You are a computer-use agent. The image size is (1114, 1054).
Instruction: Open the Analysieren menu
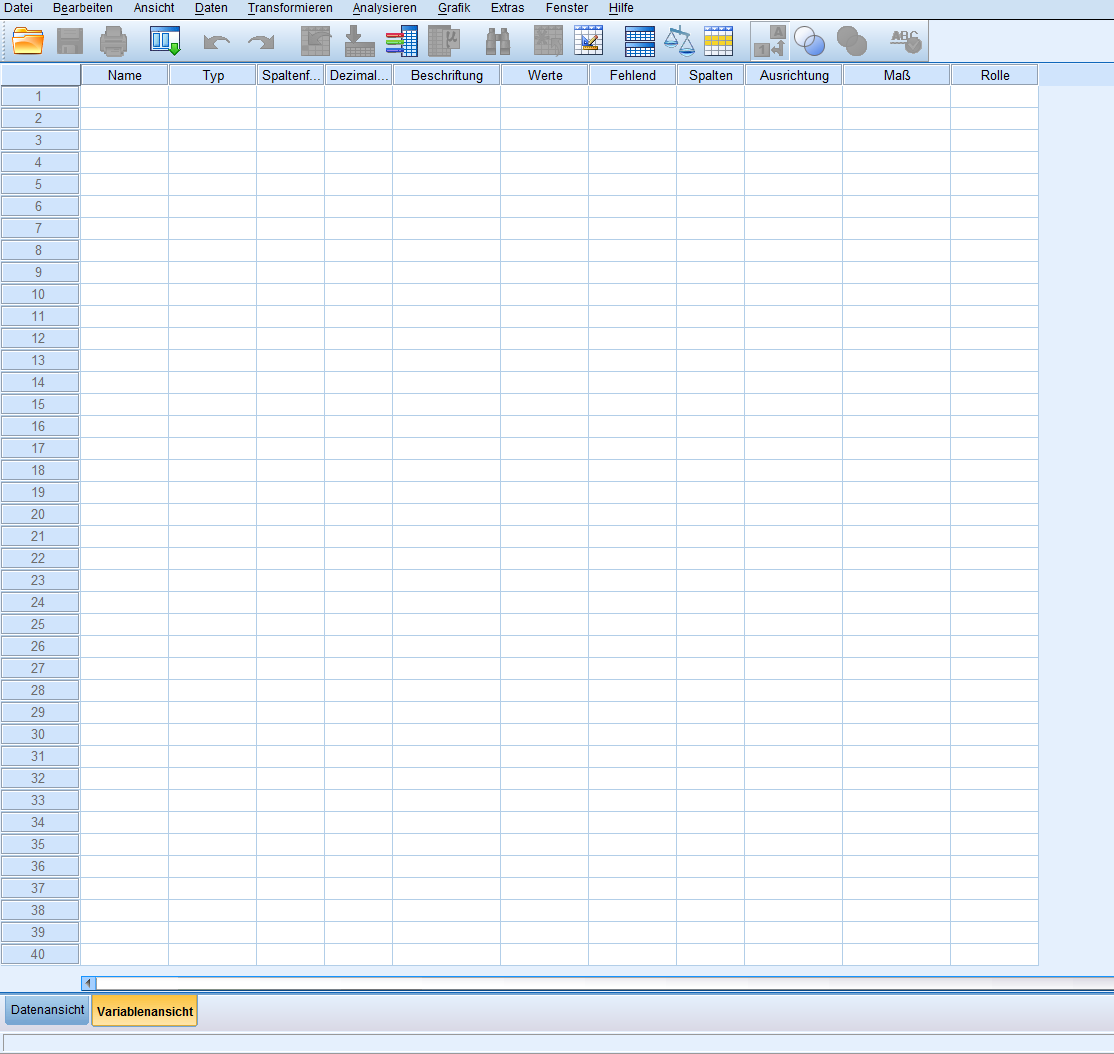[x=384, y=8]
